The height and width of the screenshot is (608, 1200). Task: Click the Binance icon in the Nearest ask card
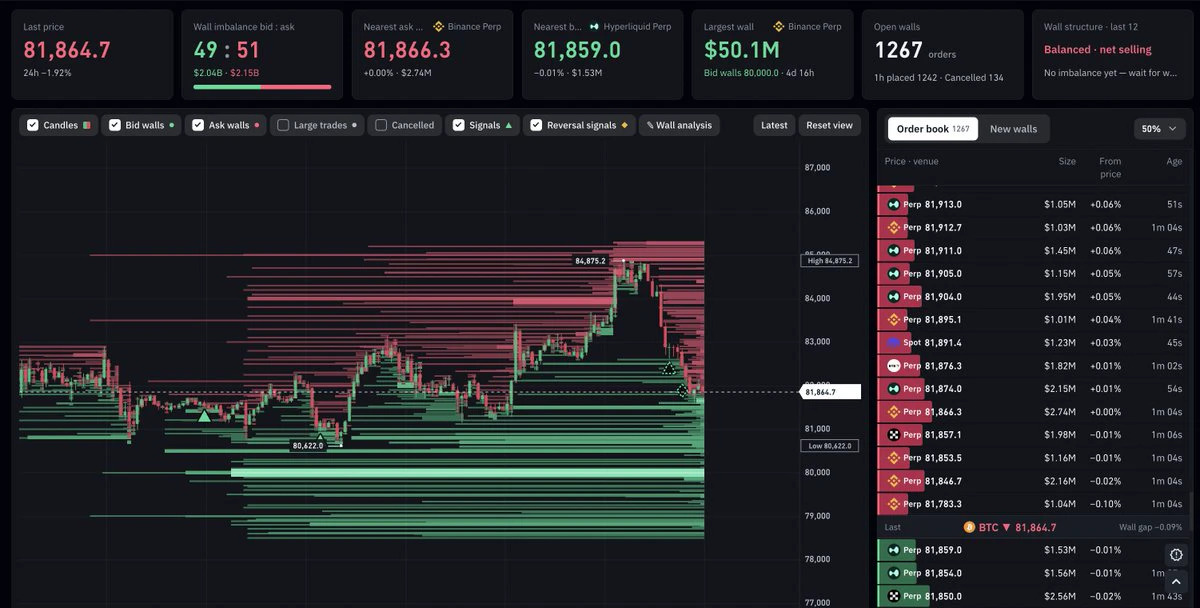click(x=438, y=27)
